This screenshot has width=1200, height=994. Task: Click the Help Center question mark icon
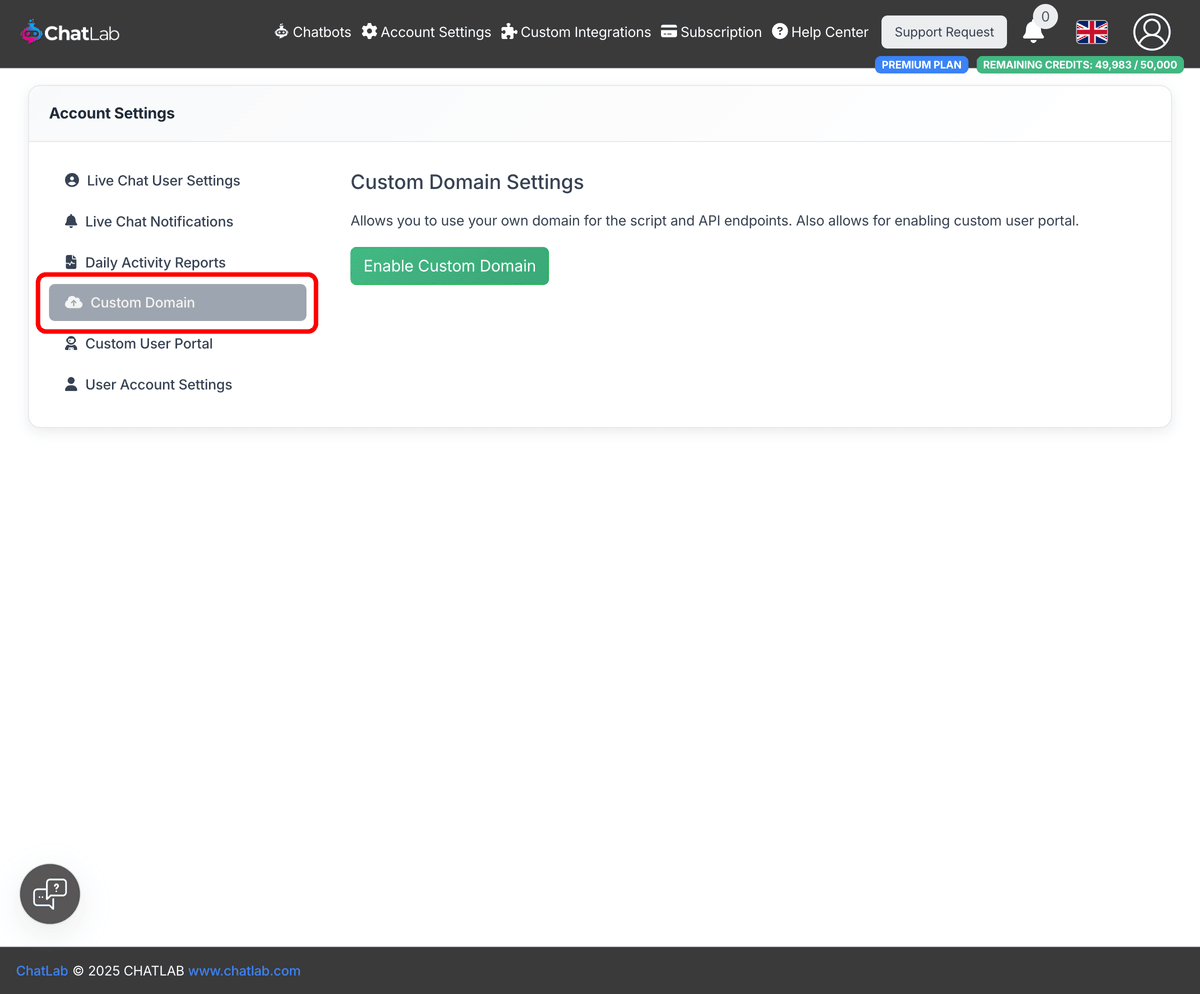pyautogui.click(x=781, y=31)
